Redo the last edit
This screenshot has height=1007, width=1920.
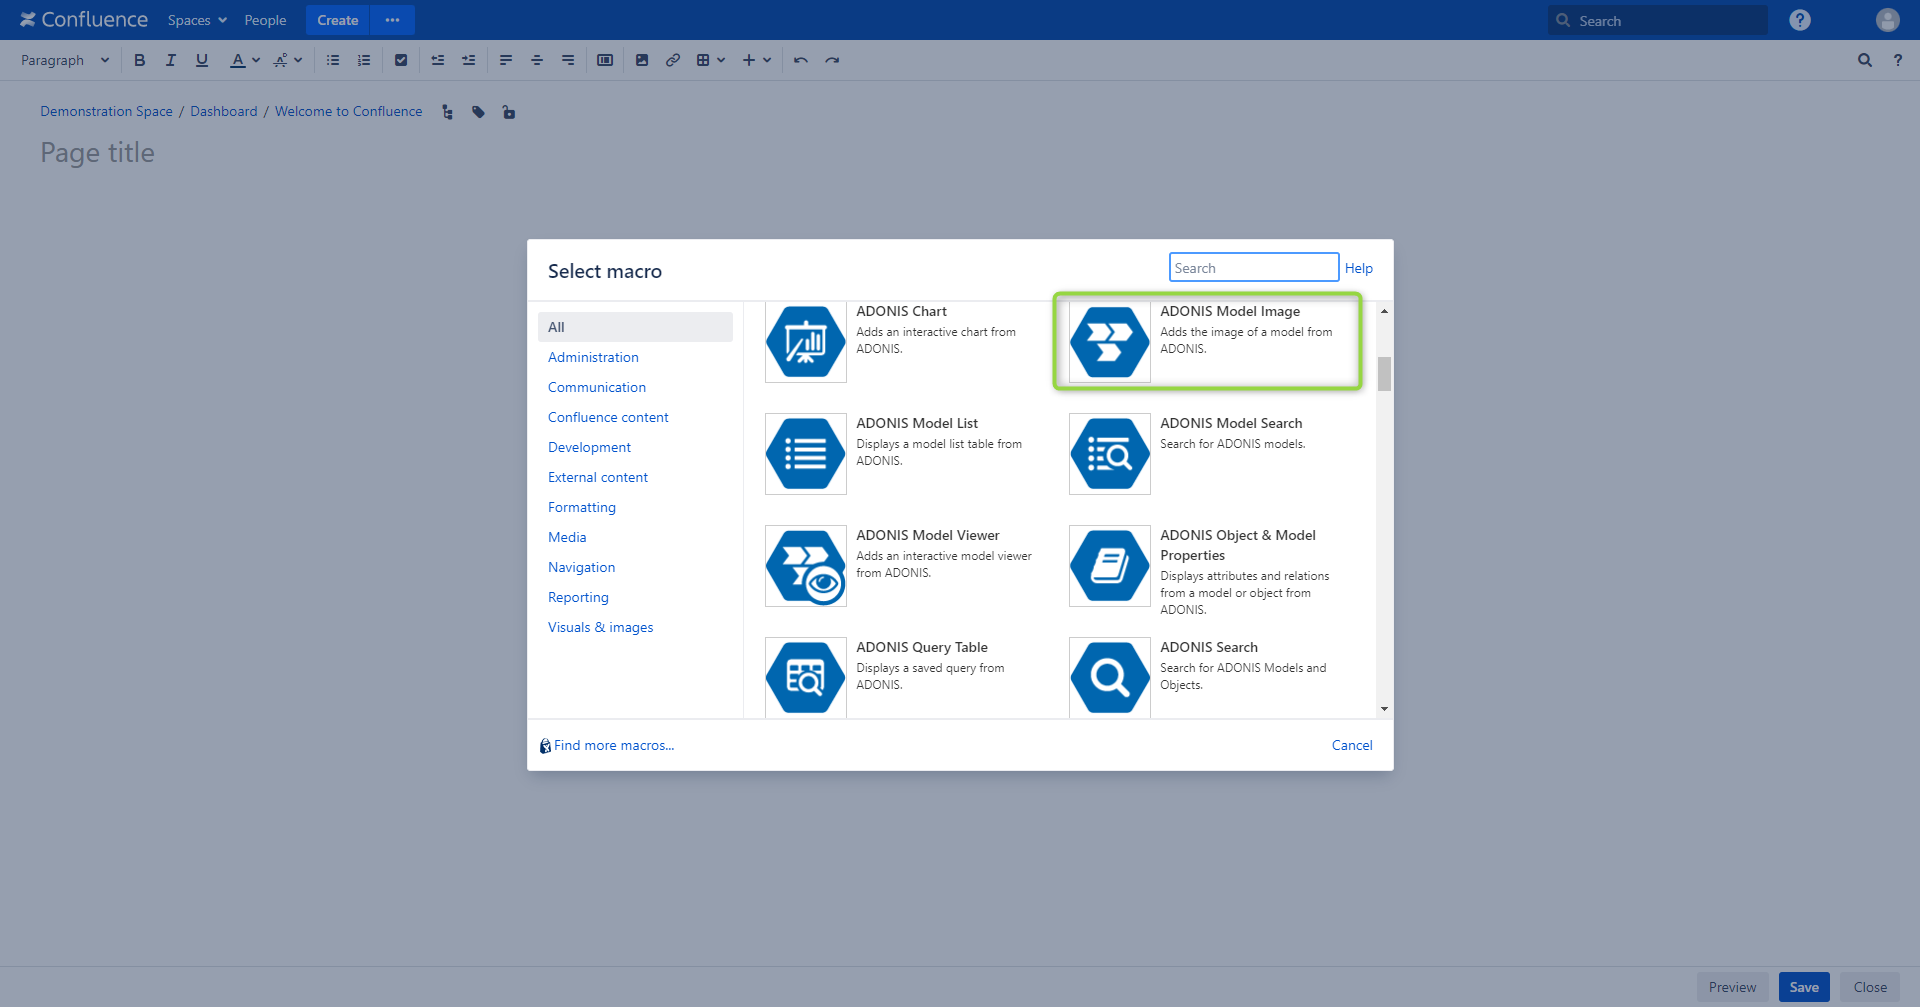[x=832, y=60]
